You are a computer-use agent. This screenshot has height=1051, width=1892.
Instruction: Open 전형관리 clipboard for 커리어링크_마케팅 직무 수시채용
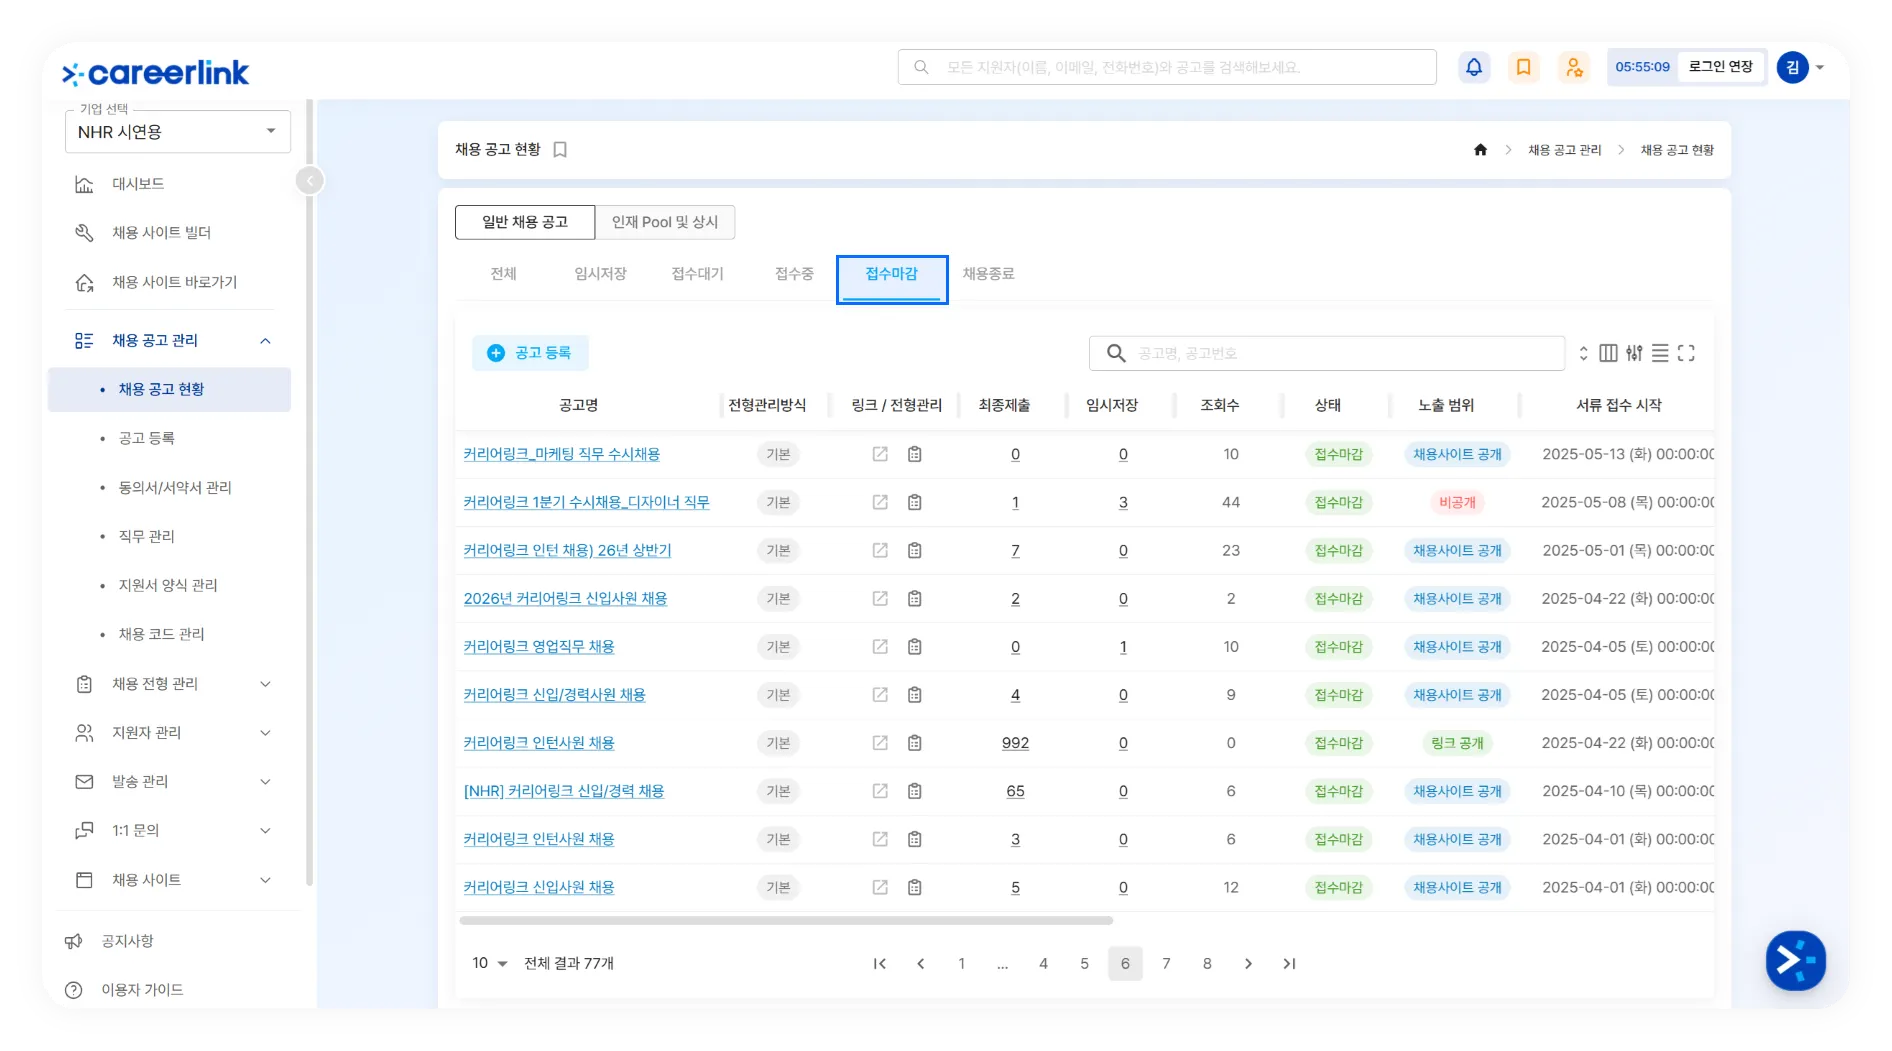[x=914, y=454]
